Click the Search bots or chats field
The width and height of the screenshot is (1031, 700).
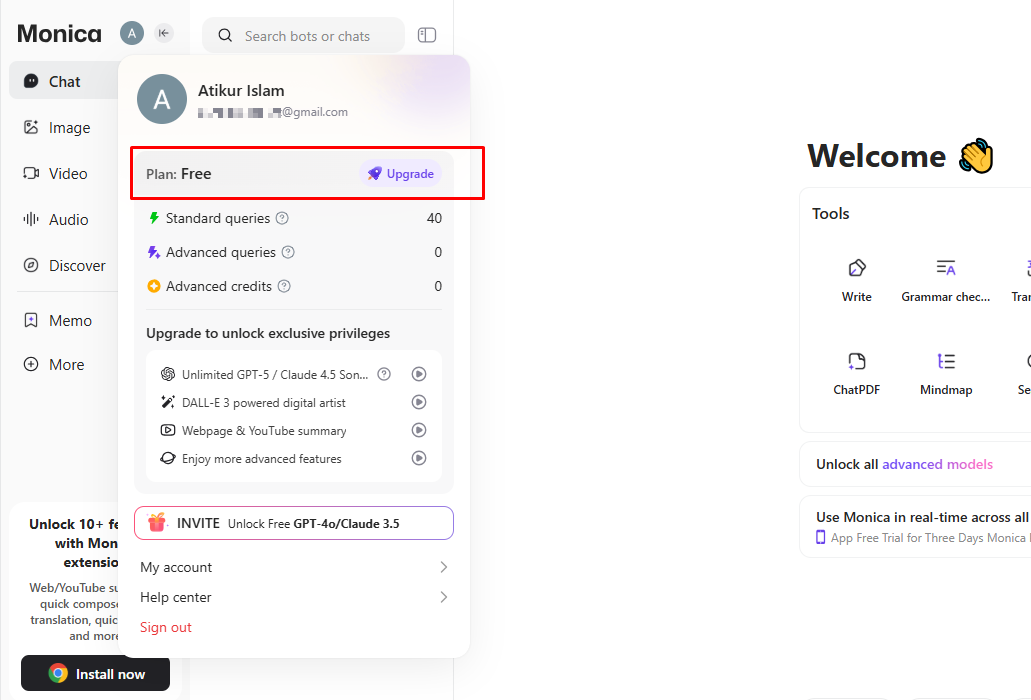coord(308,36)
